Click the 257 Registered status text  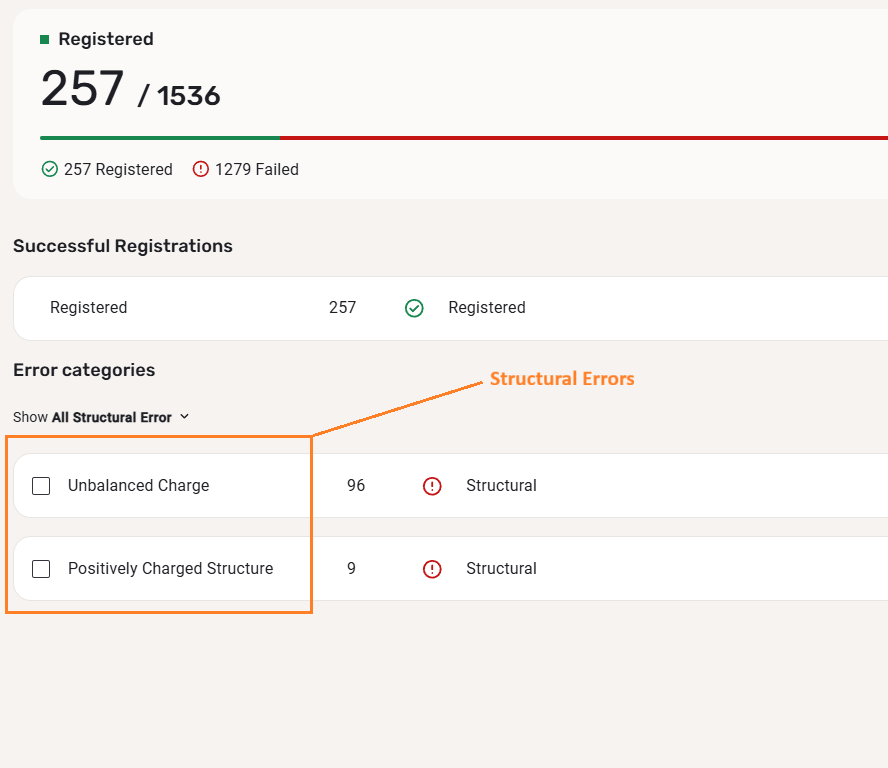click(118, 170)
